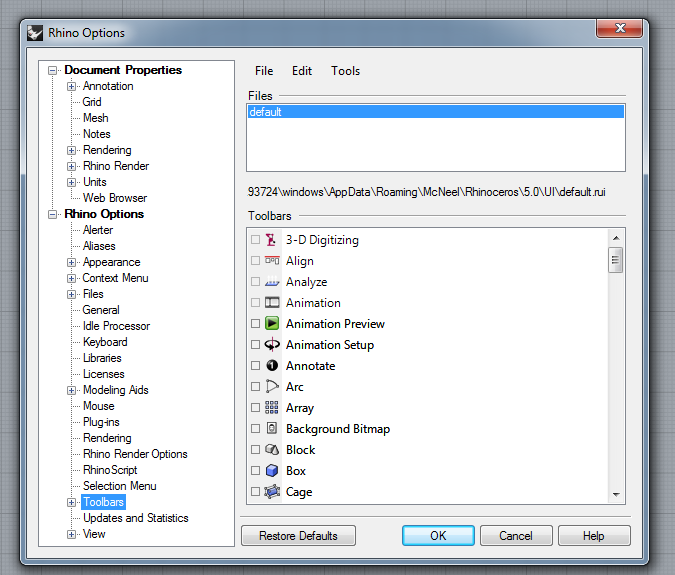This screenshot has width=675, height=575.
Task: Tick the Annotate toolbar checkbox
Action: coord(255,365)
